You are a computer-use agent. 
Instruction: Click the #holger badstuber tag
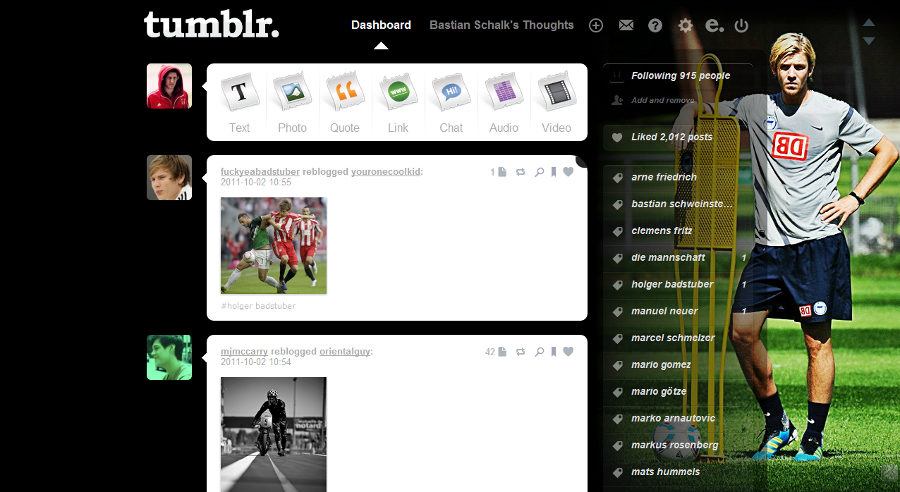pos(258,306)
